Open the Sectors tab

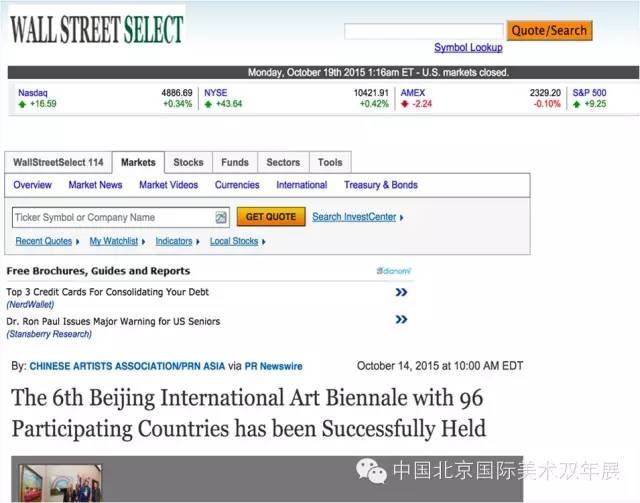pyautogui.click(x=283, y=162)
